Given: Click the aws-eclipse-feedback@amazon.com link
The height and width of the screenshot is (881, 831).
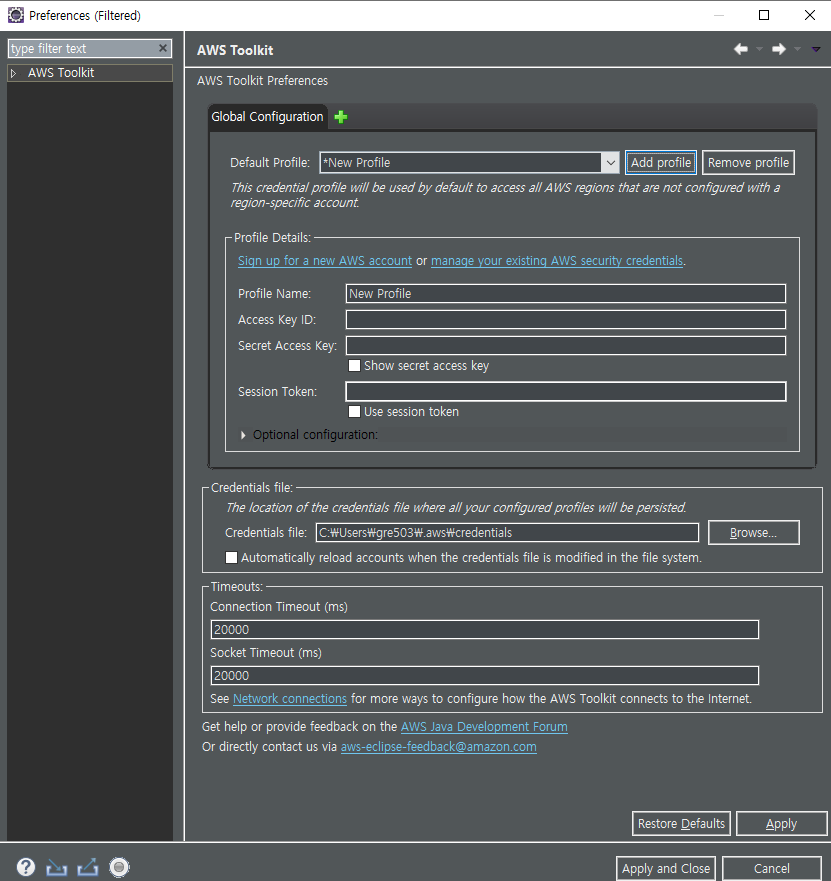Looking at the screenshot, I should click(439, 747).
